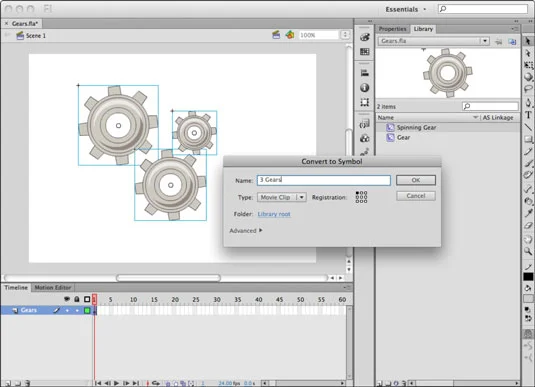Open the Swatches panel icon
This screenshot has width=535, height=387.
tap(364, 52)
